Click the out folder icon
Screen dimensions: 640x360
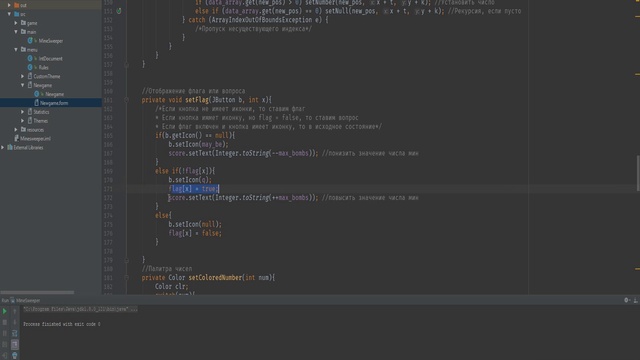click(16, 5)
